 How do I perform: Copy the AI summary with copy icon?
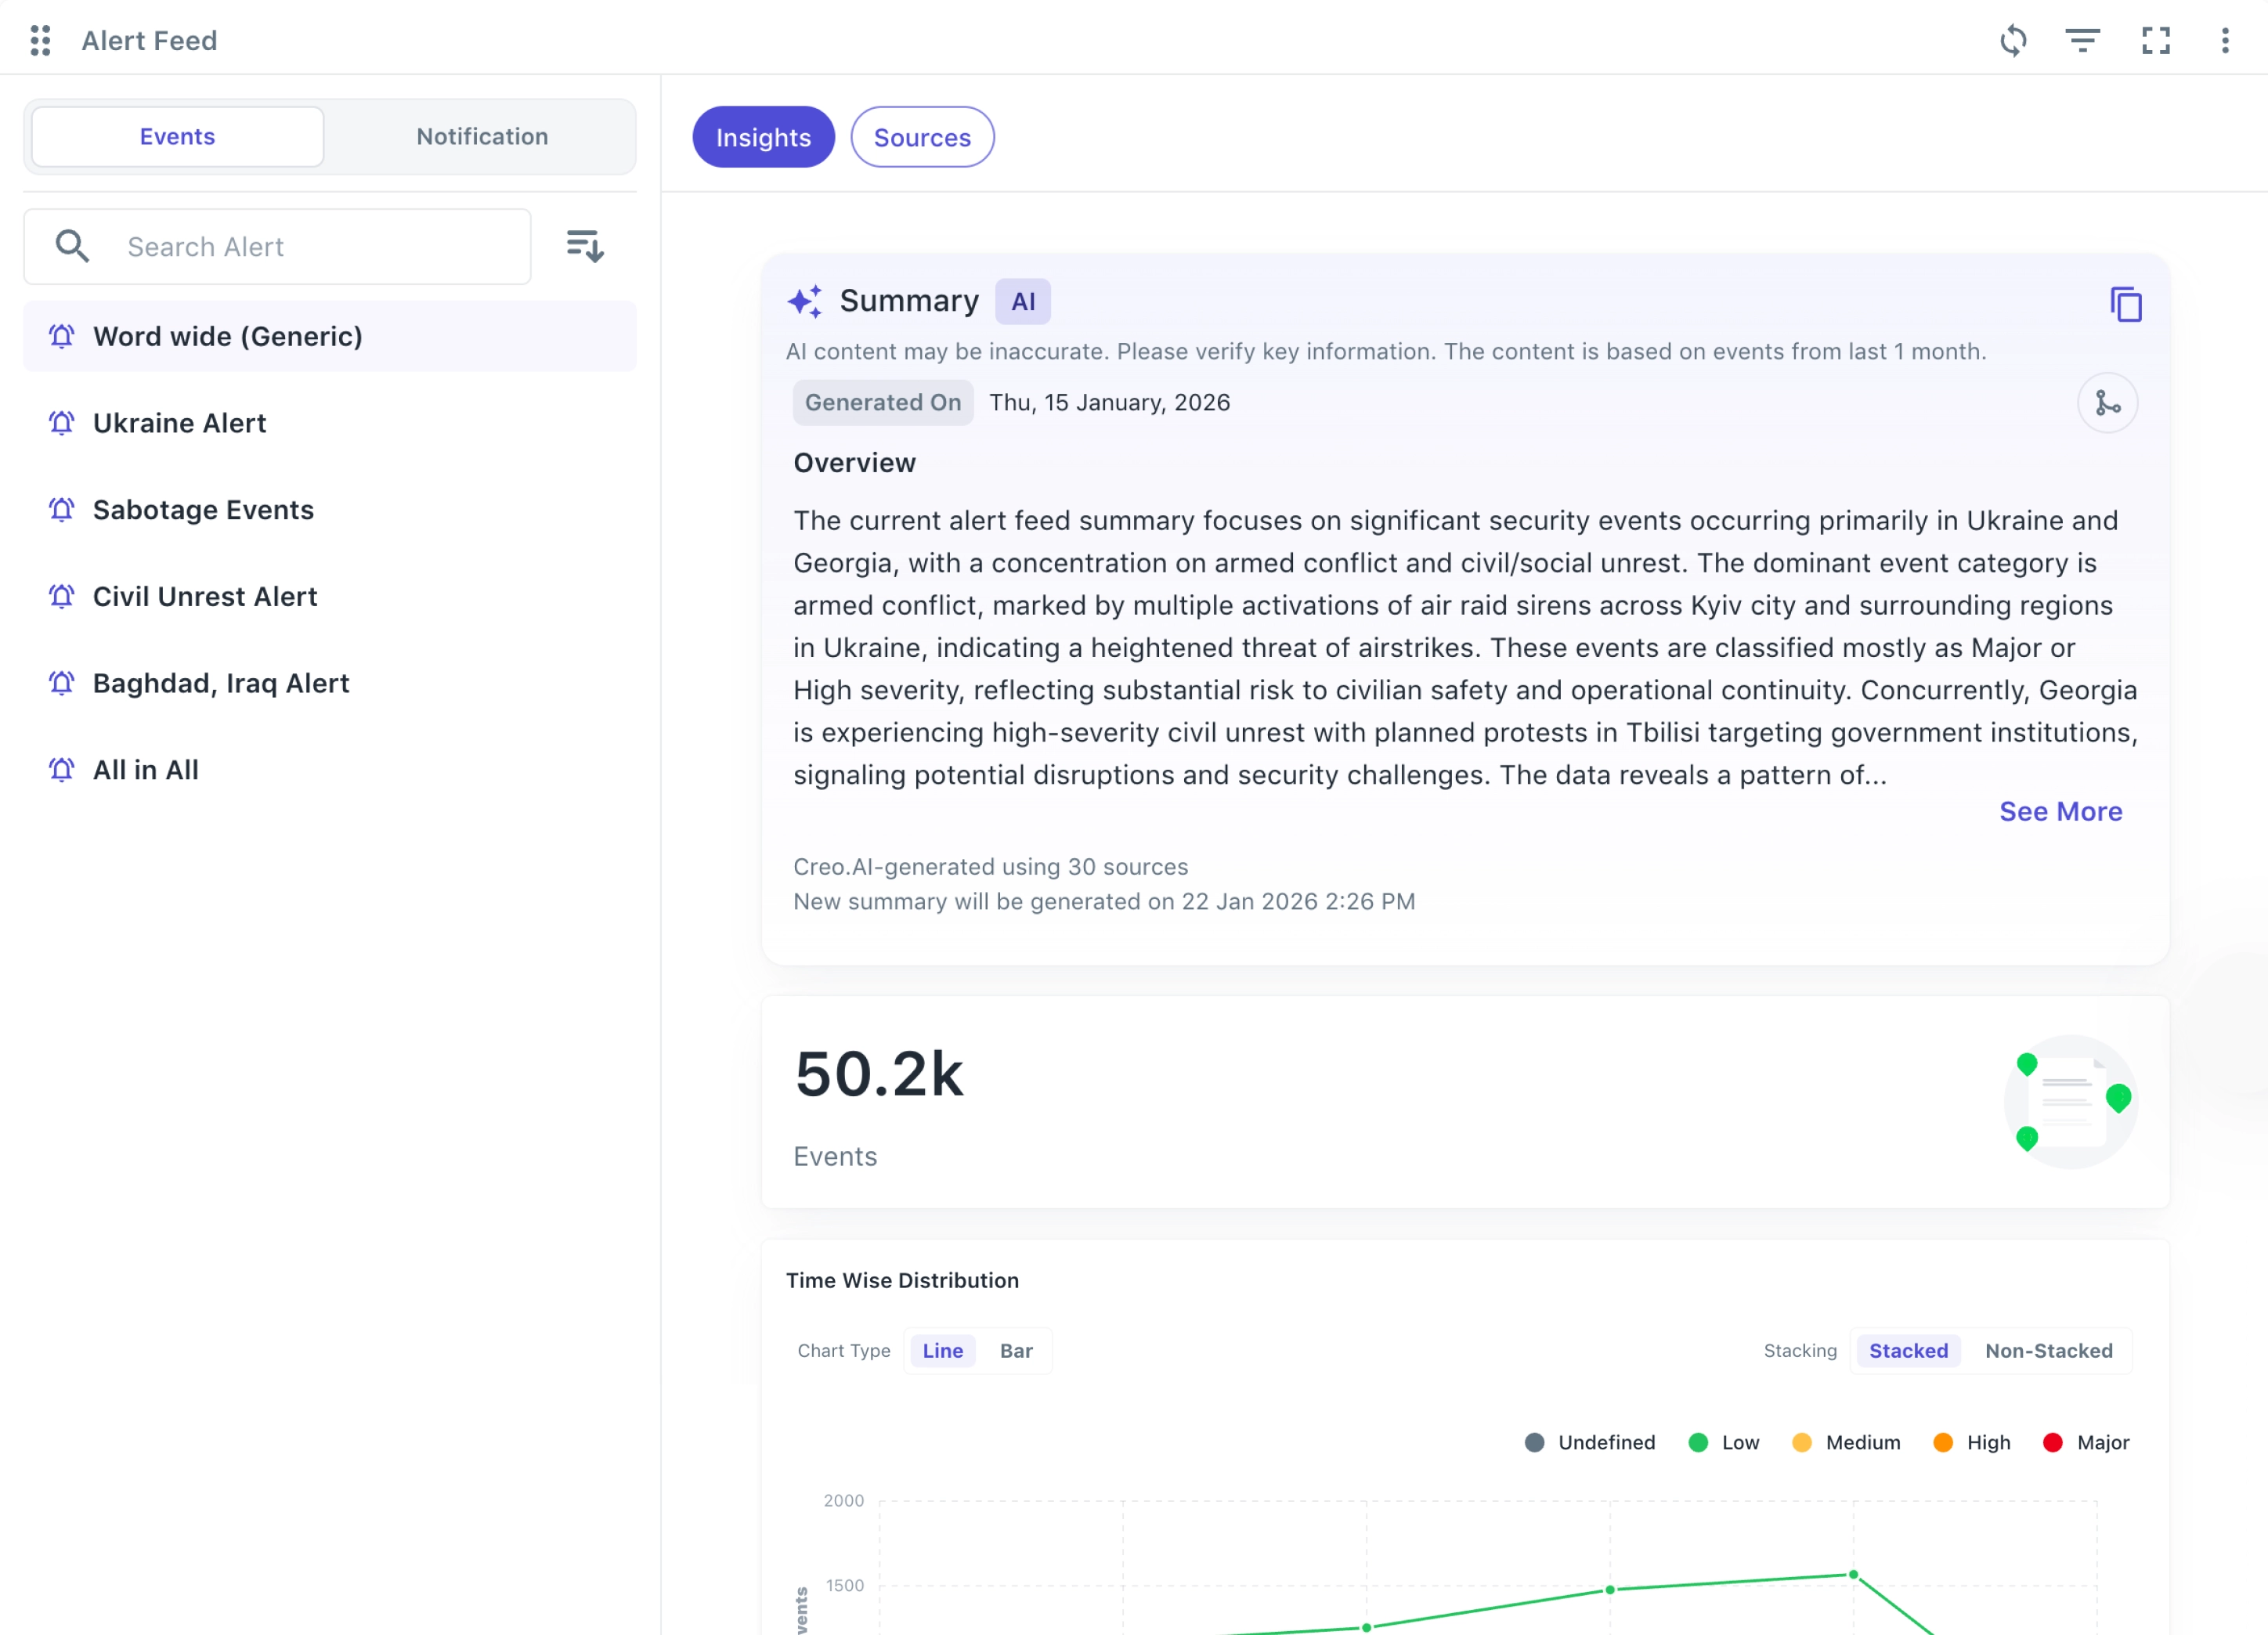(2125, 304)
